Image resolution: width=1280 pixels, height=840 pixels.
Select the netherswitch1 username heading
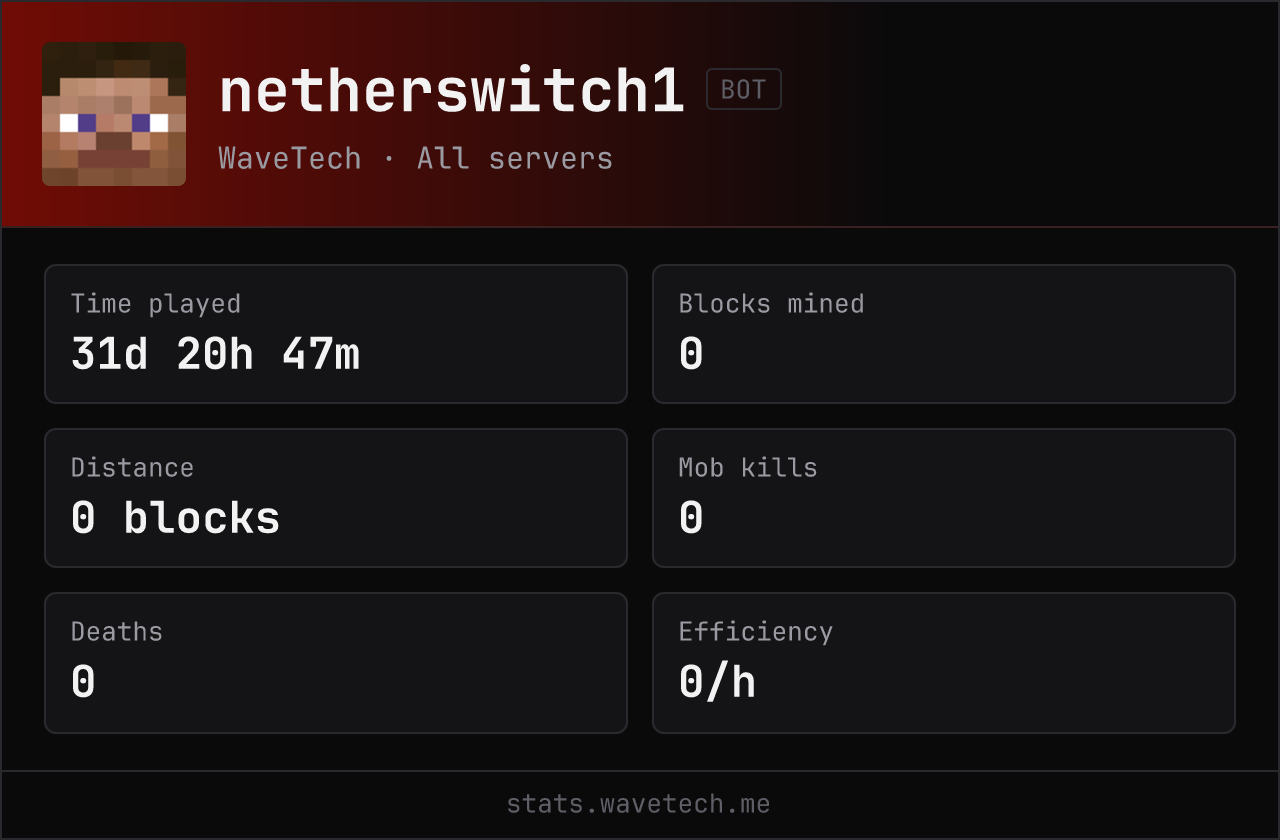[x=452, y=91]
